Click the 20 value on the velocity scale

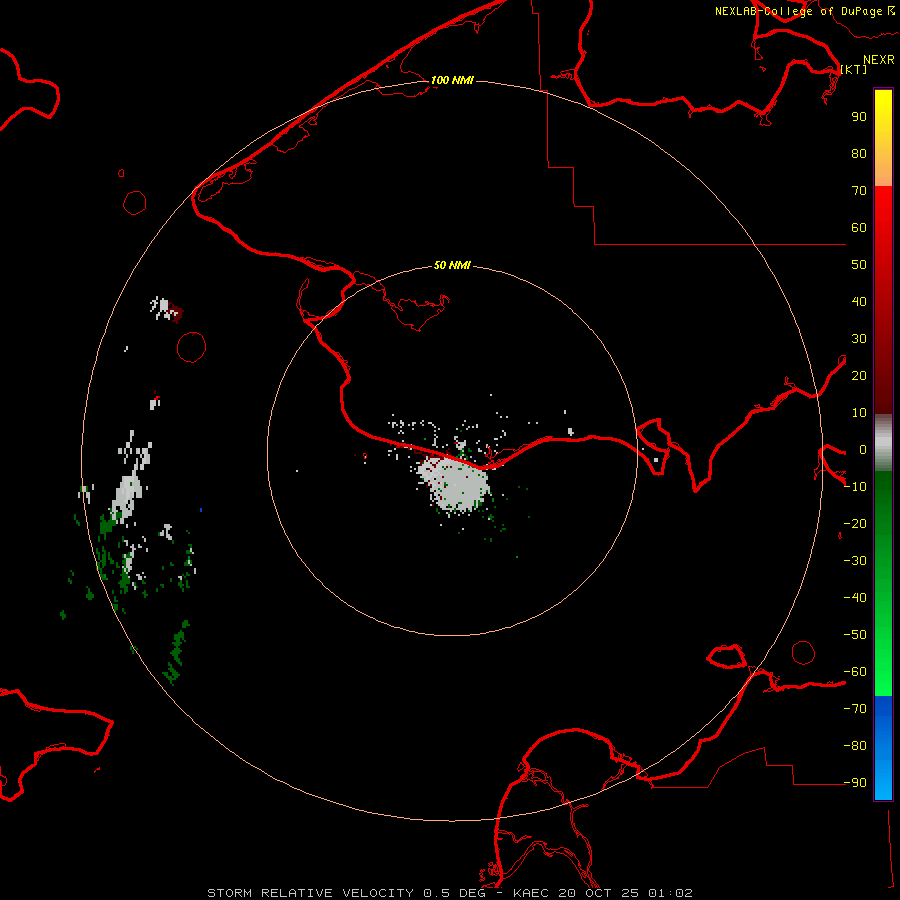point(859,376)
